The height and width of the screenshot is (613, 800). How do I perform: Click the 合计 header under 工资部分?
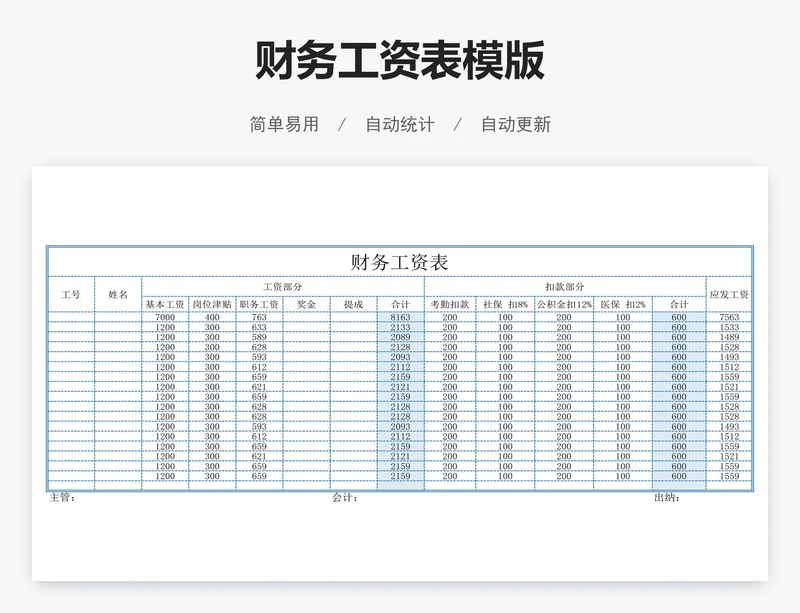click(401, 304)
